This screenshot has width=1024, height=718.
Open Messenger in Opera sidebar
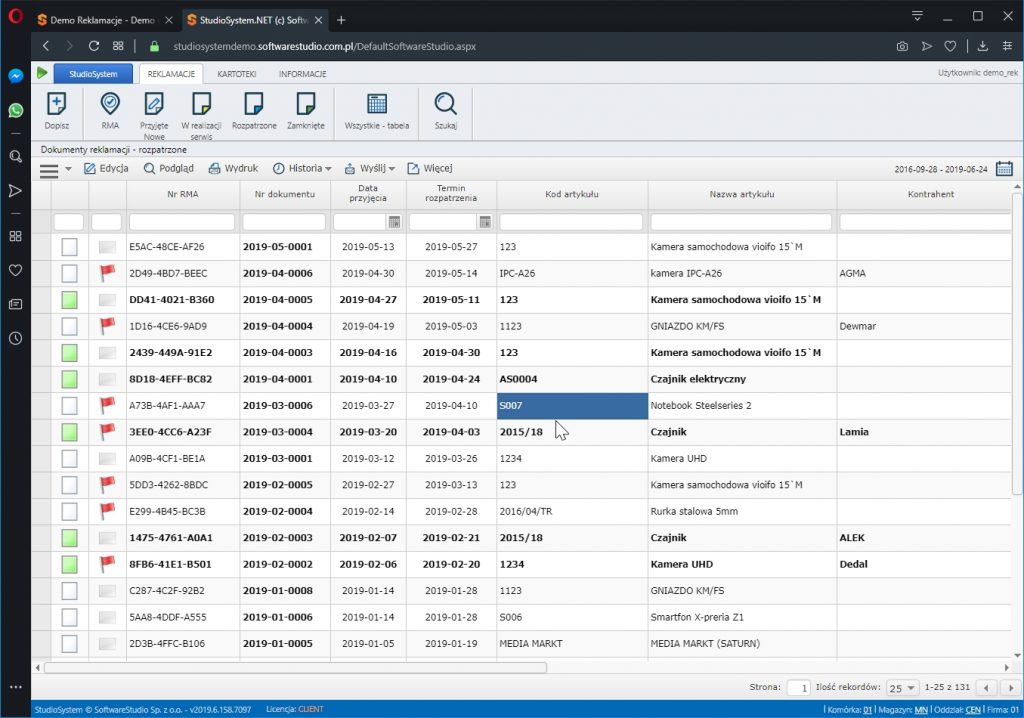[x=16, y=76]
